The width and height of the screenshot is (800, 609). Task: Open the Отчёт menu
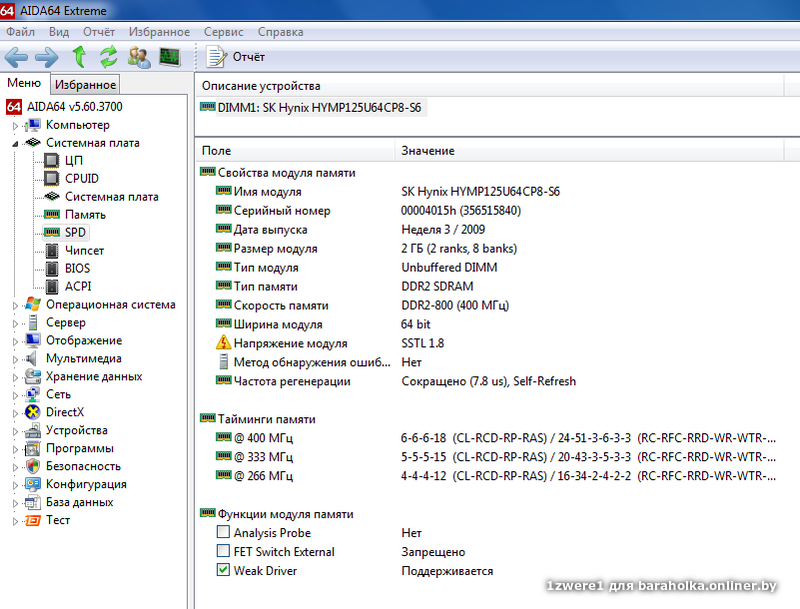coord(98,32)
